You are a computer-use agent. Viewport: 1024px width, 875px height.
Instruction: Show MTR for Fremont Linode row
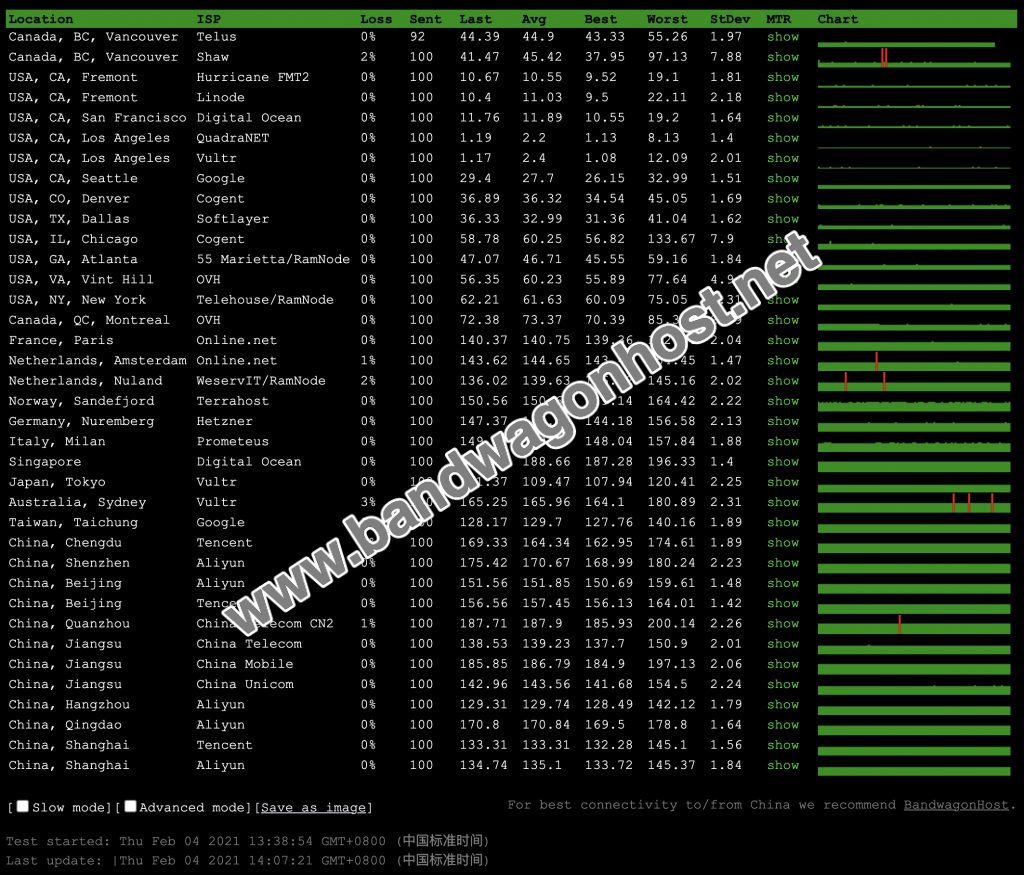tap(783, 98)
